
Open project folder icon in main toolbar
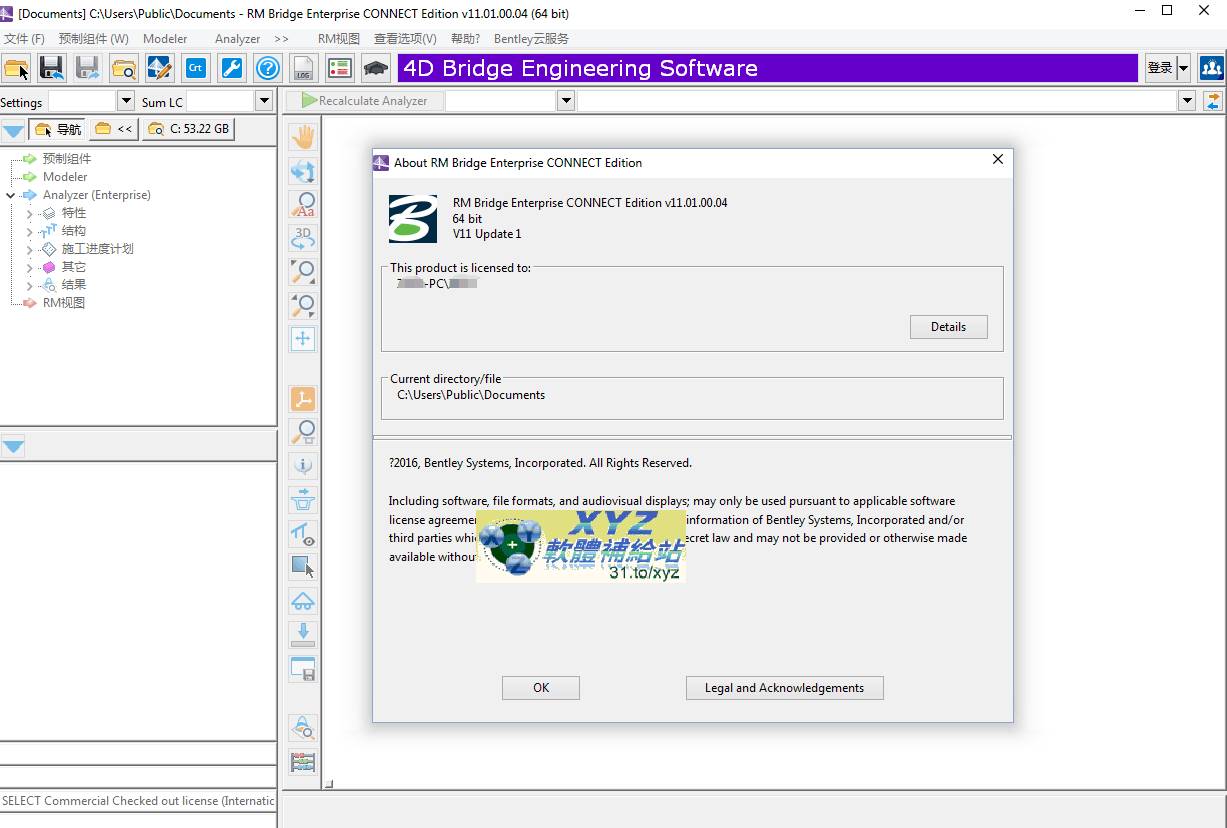pos(17,68)
